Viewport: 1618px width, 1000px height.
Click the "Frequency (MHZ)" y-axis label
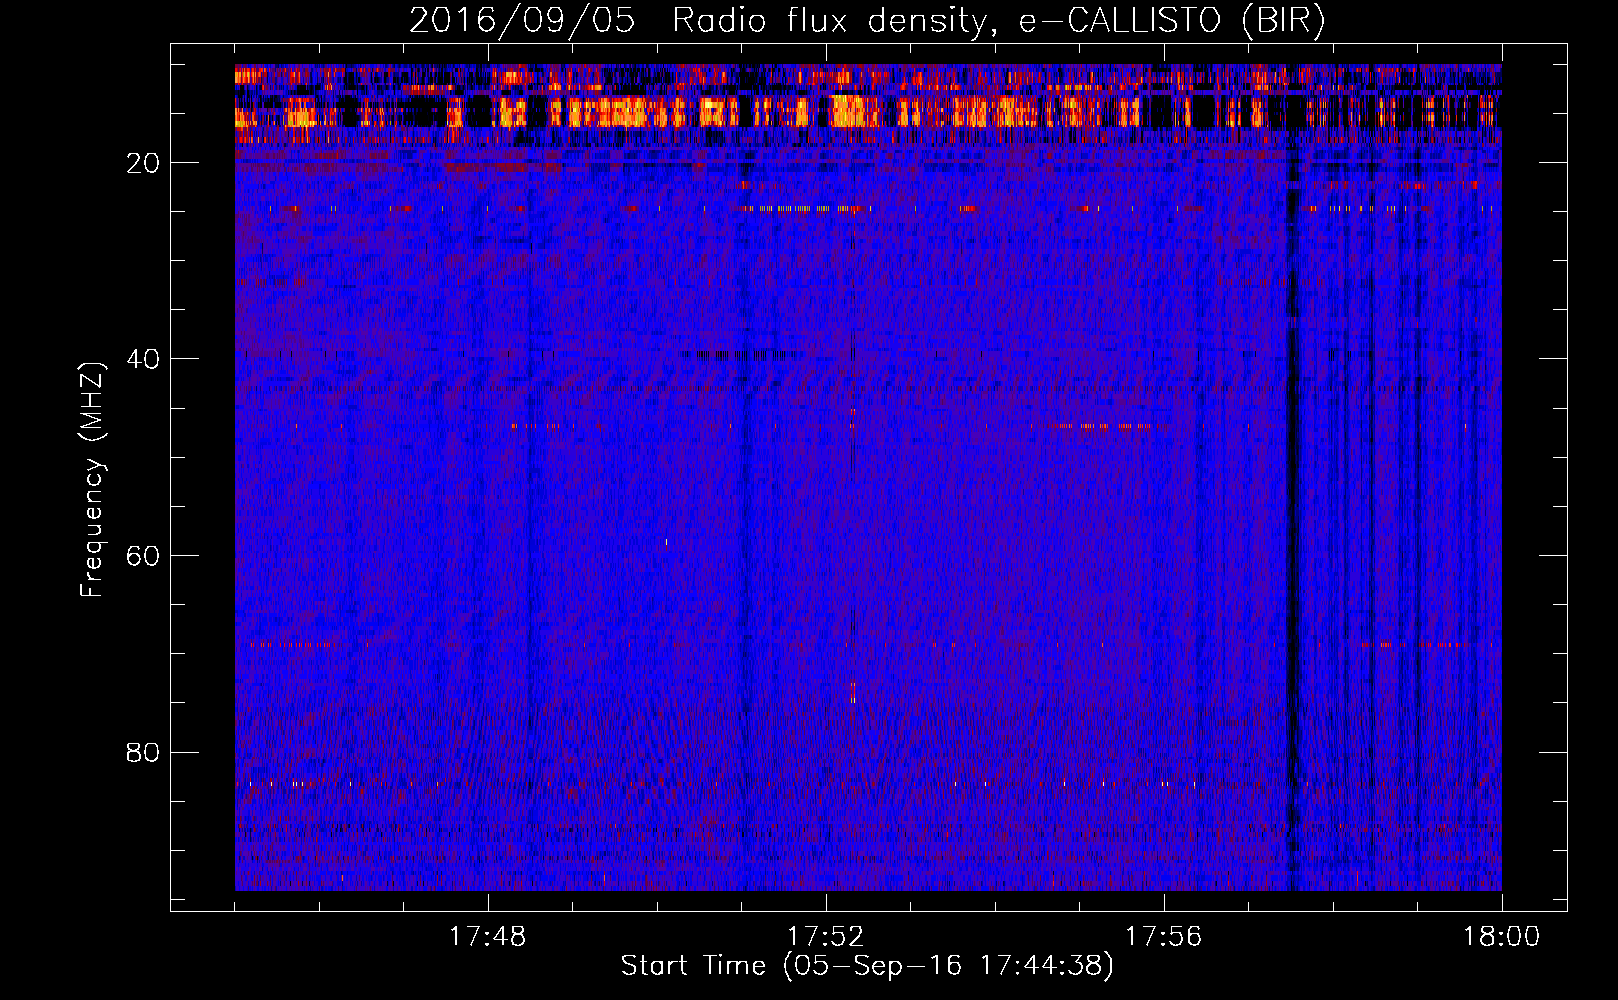[92, 480]
